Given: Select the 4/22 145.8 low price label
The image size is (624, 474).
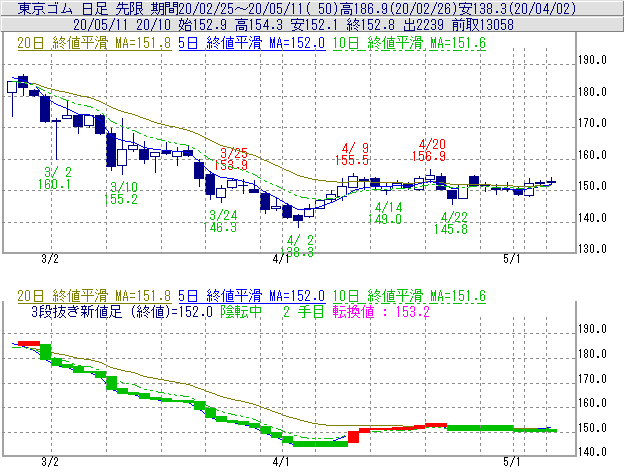Looking at the screenshot, I should 451,223.
